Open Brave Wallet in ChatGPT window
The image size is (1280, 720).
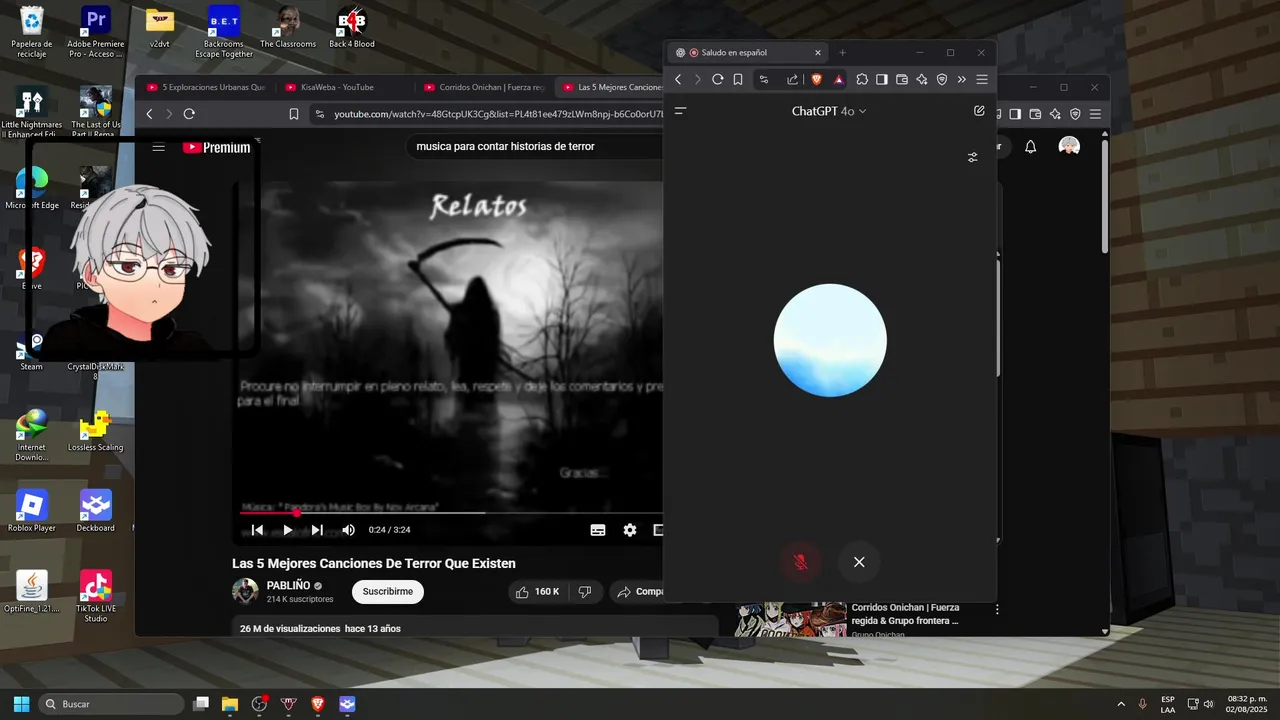pyautogui.click(x=902, y=80)
